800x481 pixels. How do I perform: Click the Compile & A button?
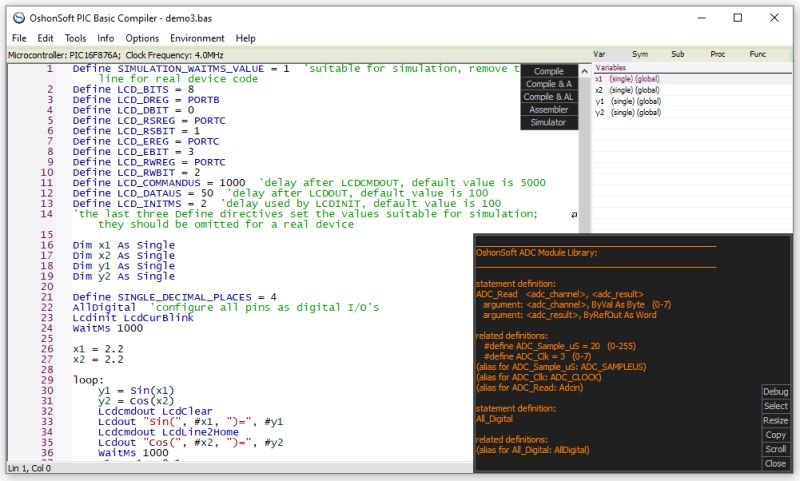tap(549, 84)
